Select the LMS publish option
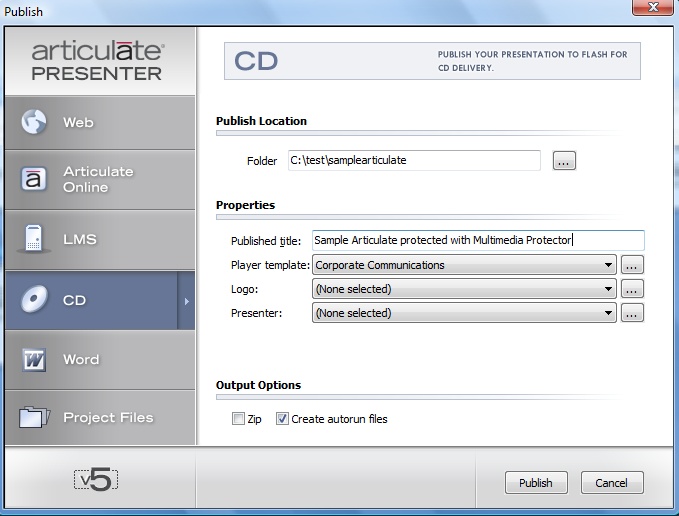 tap(100, 240)
